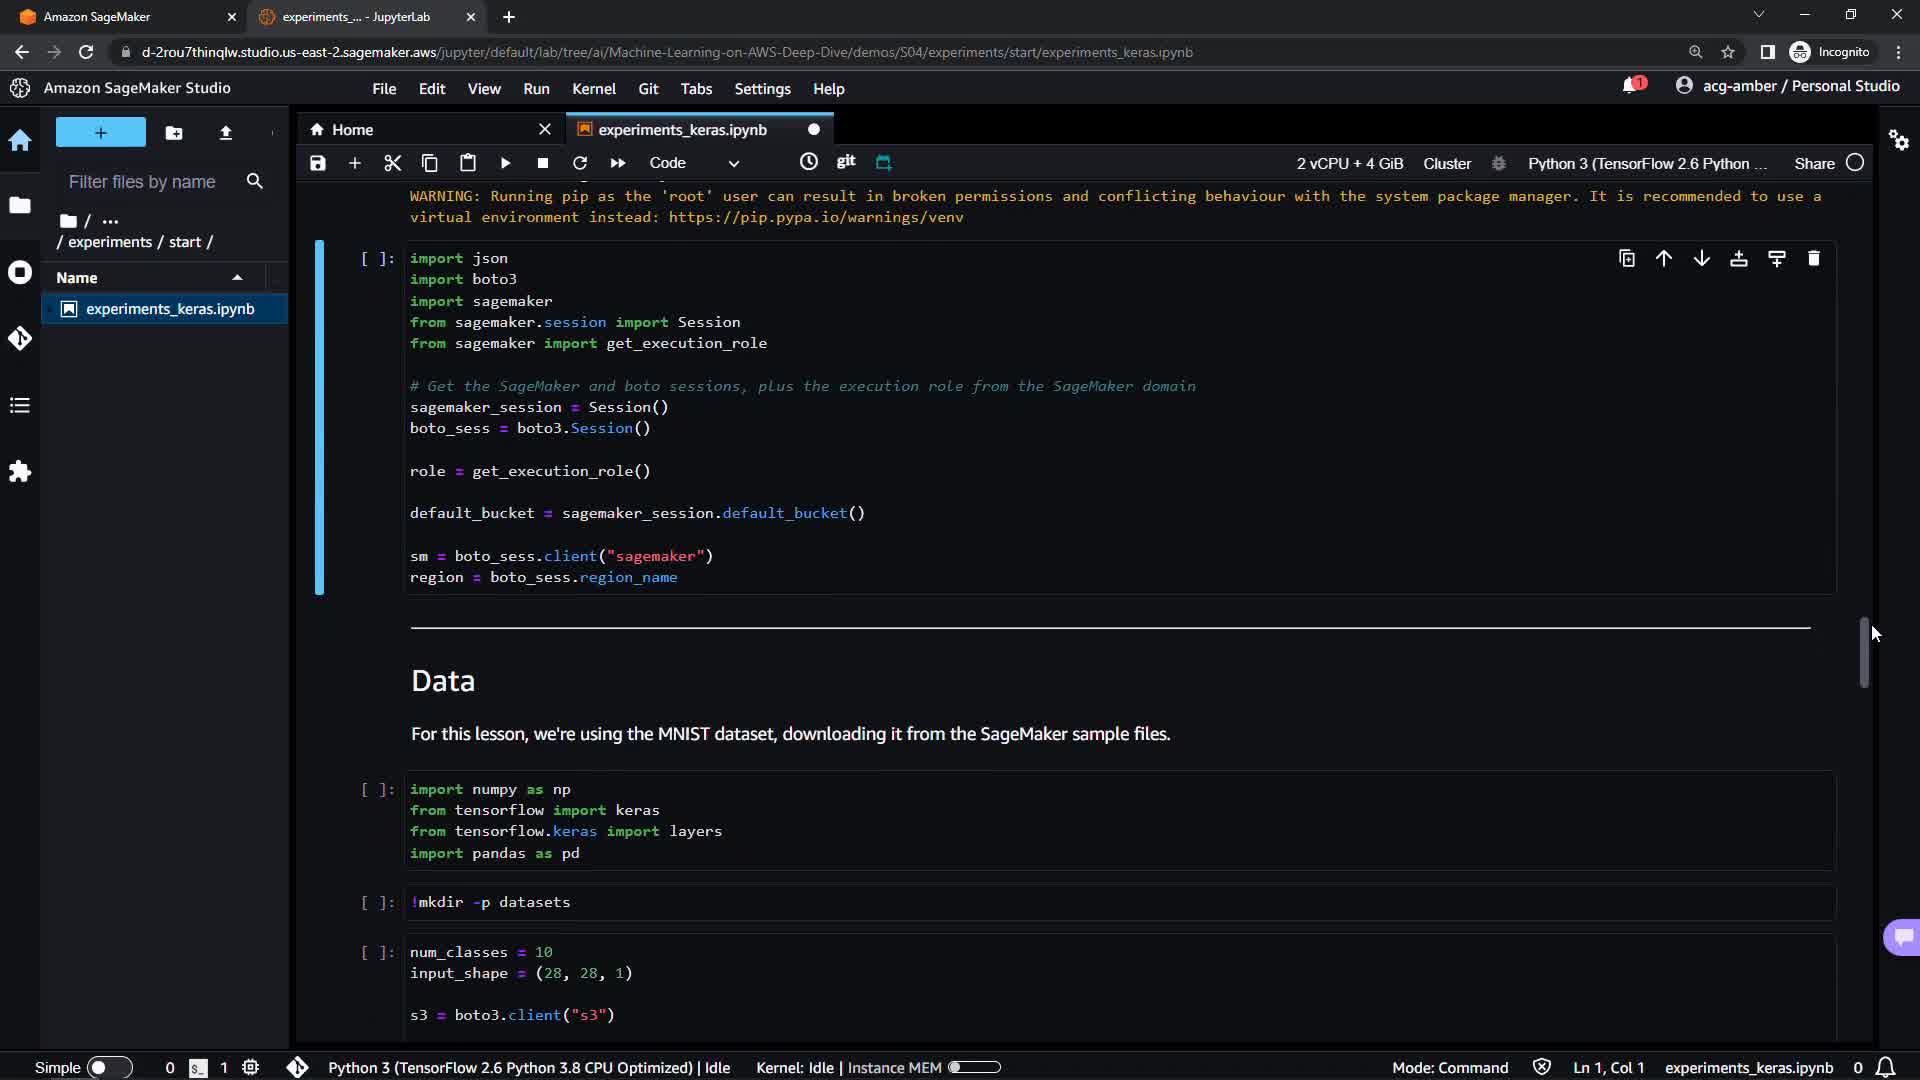Open the Code cell type dropdown
The height and width of the screenshot is (1080, 1920).
(x=694, y=163)
